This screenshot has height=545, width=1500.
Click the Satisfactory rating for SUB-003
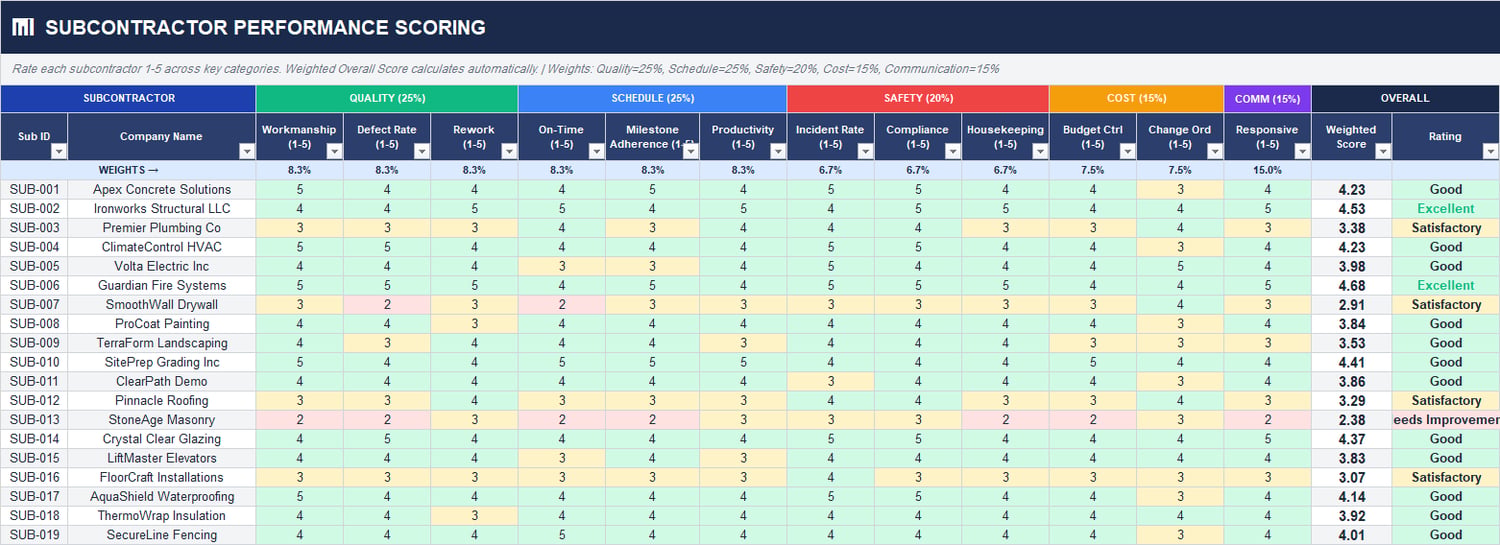1445,228
